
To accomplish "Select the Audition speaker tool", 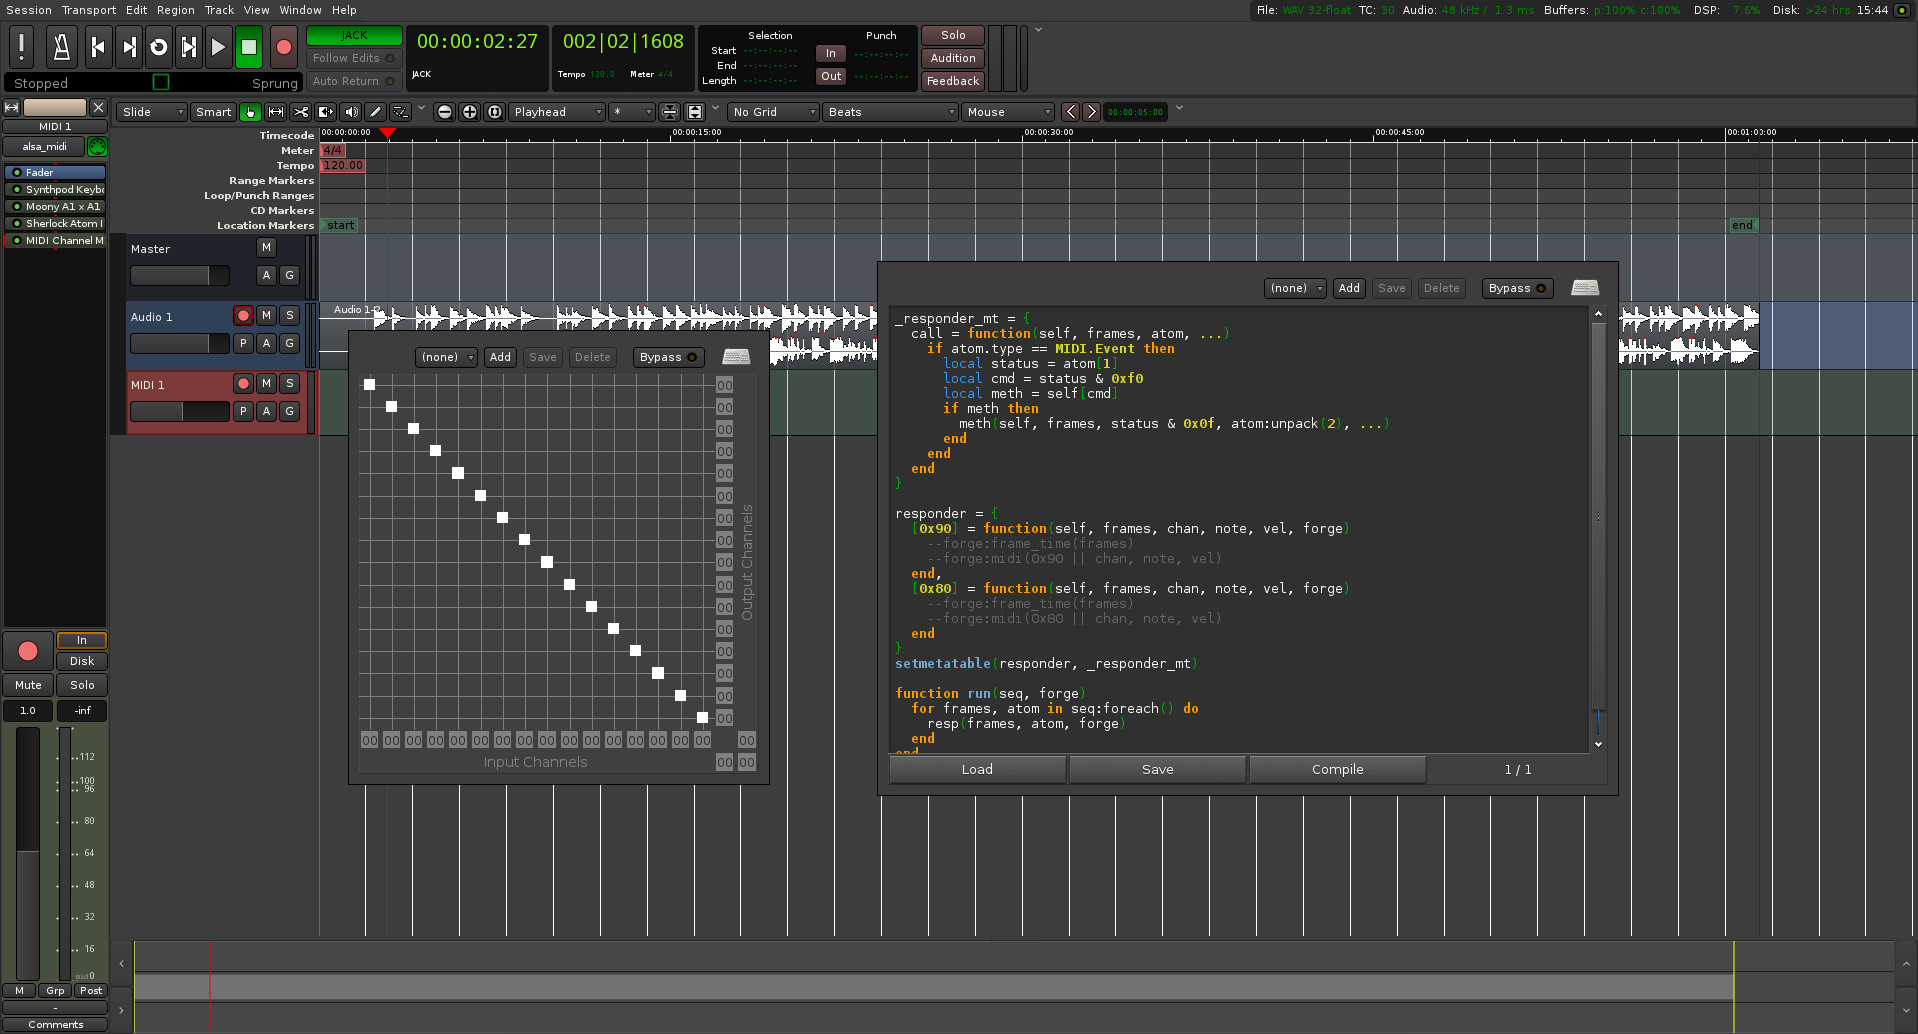I will [351, 112].
